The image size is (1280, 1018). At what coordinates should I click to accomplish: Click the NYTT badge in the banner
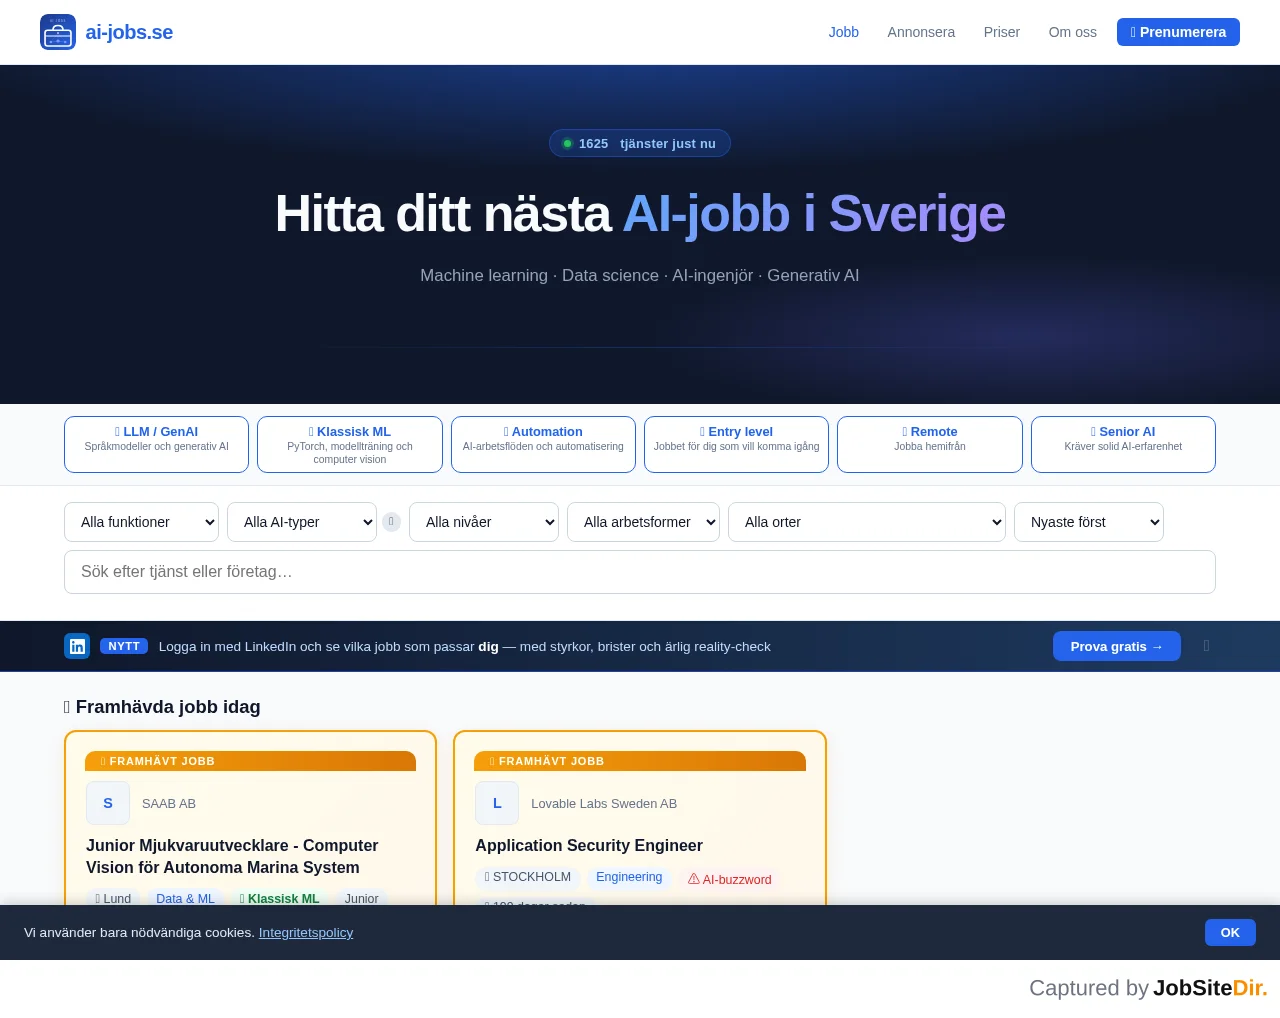point(124,646)
